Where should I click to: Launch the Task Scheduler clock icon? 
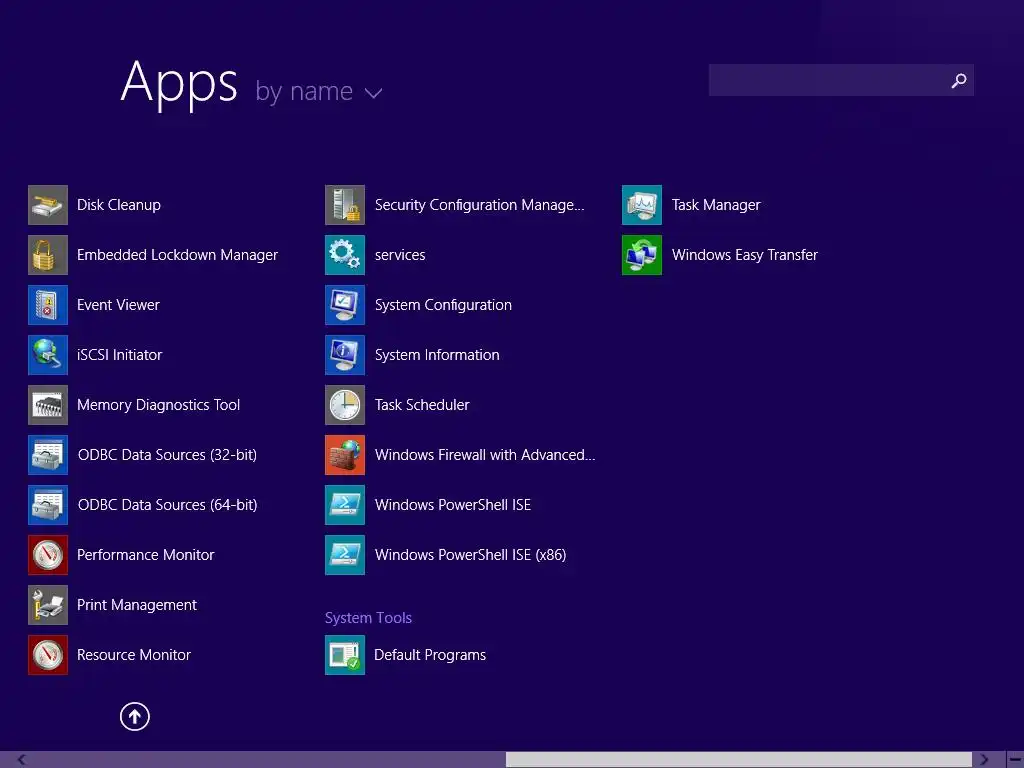(345, 405)
